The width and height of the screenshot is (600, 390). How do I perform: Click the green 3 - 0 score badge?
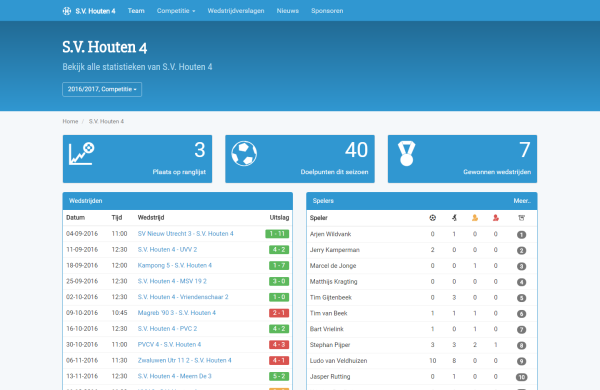[279, 281]
